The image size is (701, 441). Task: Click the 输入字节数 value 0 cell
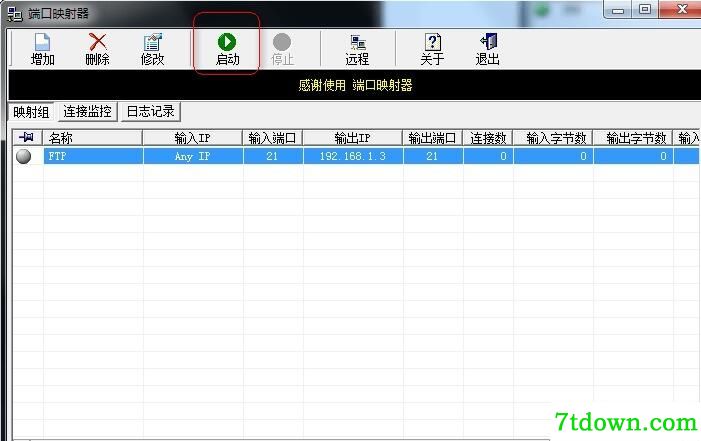[x=553, y=156]
